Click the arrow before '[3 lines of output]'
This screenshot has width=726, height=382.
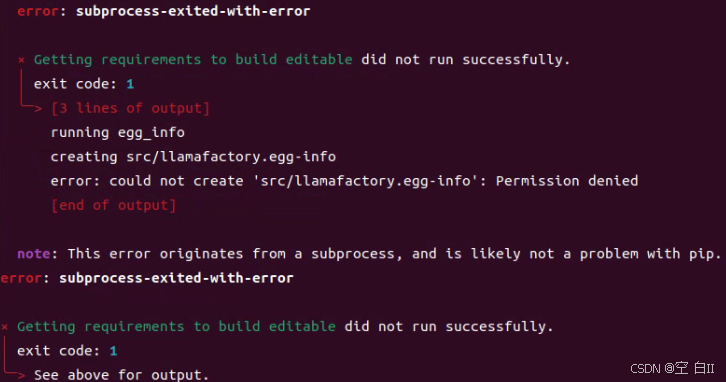coord(37,109)
